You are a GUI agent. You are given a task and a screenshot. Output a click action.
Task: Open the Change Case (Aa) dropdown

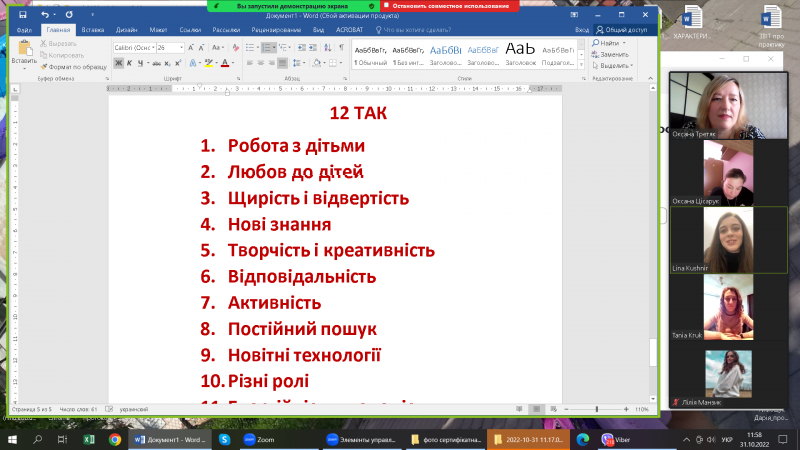[218, 47]
